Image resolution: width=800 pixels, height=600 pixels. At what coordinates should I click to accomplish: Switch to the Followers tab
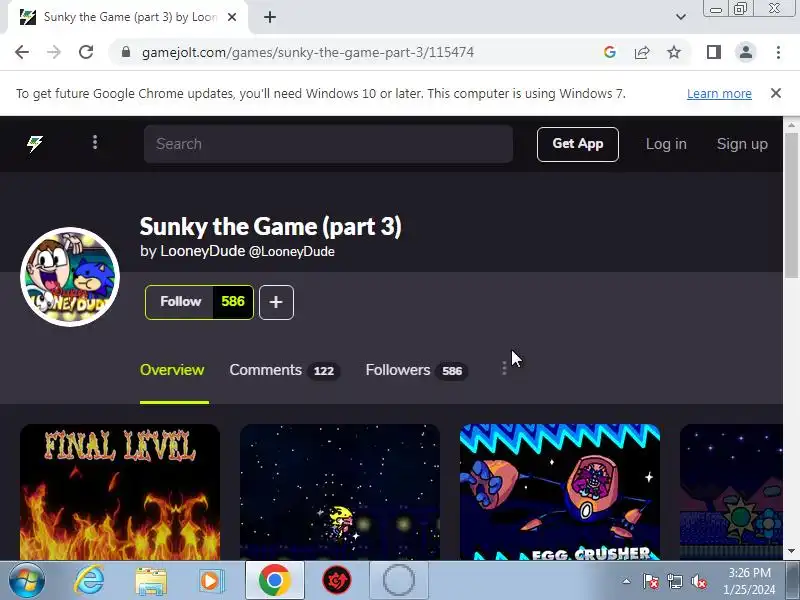coord(416,370)
